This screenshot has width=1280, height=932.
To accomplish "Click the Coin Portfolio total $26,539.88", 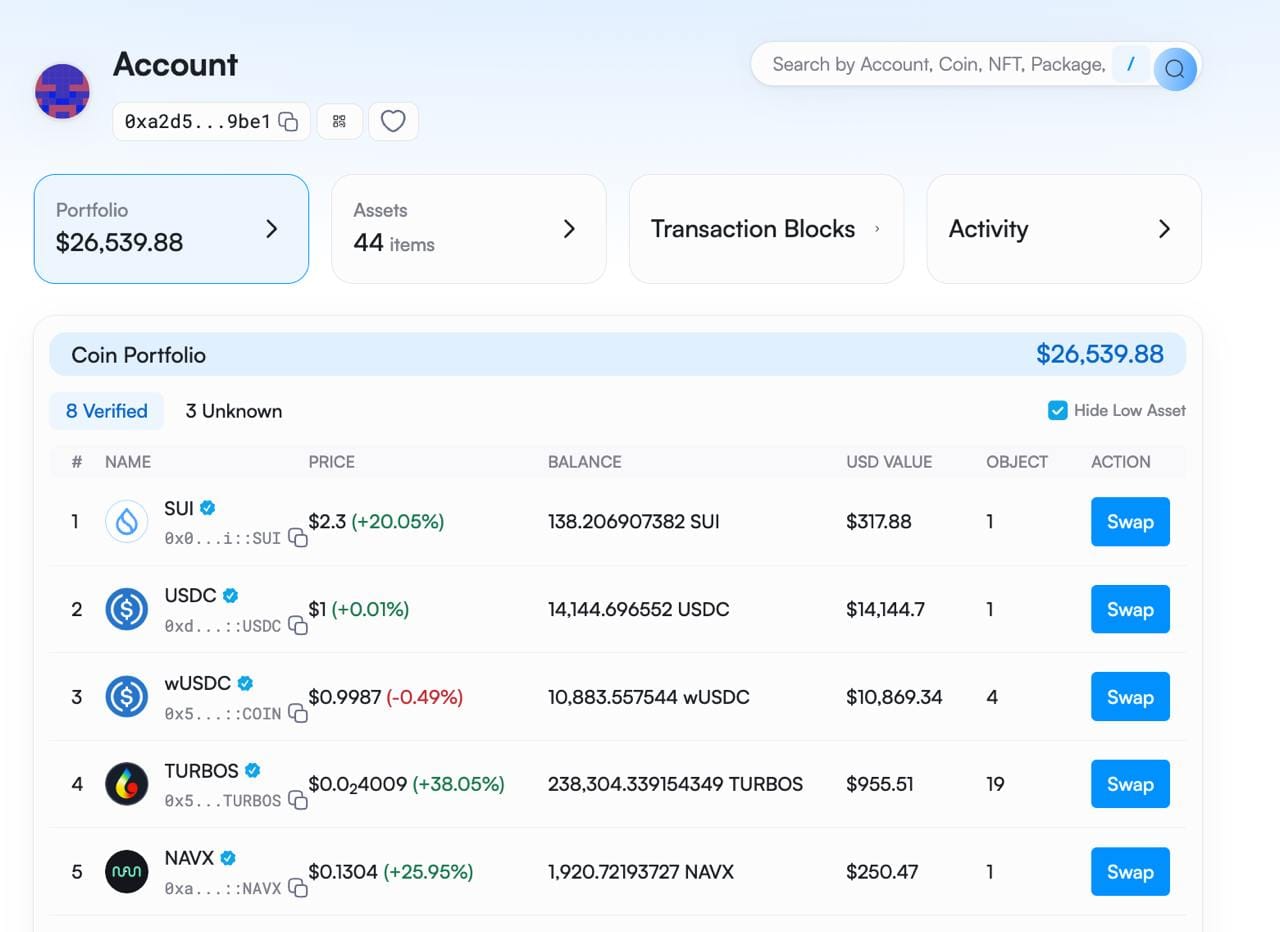I will 1100,354.
